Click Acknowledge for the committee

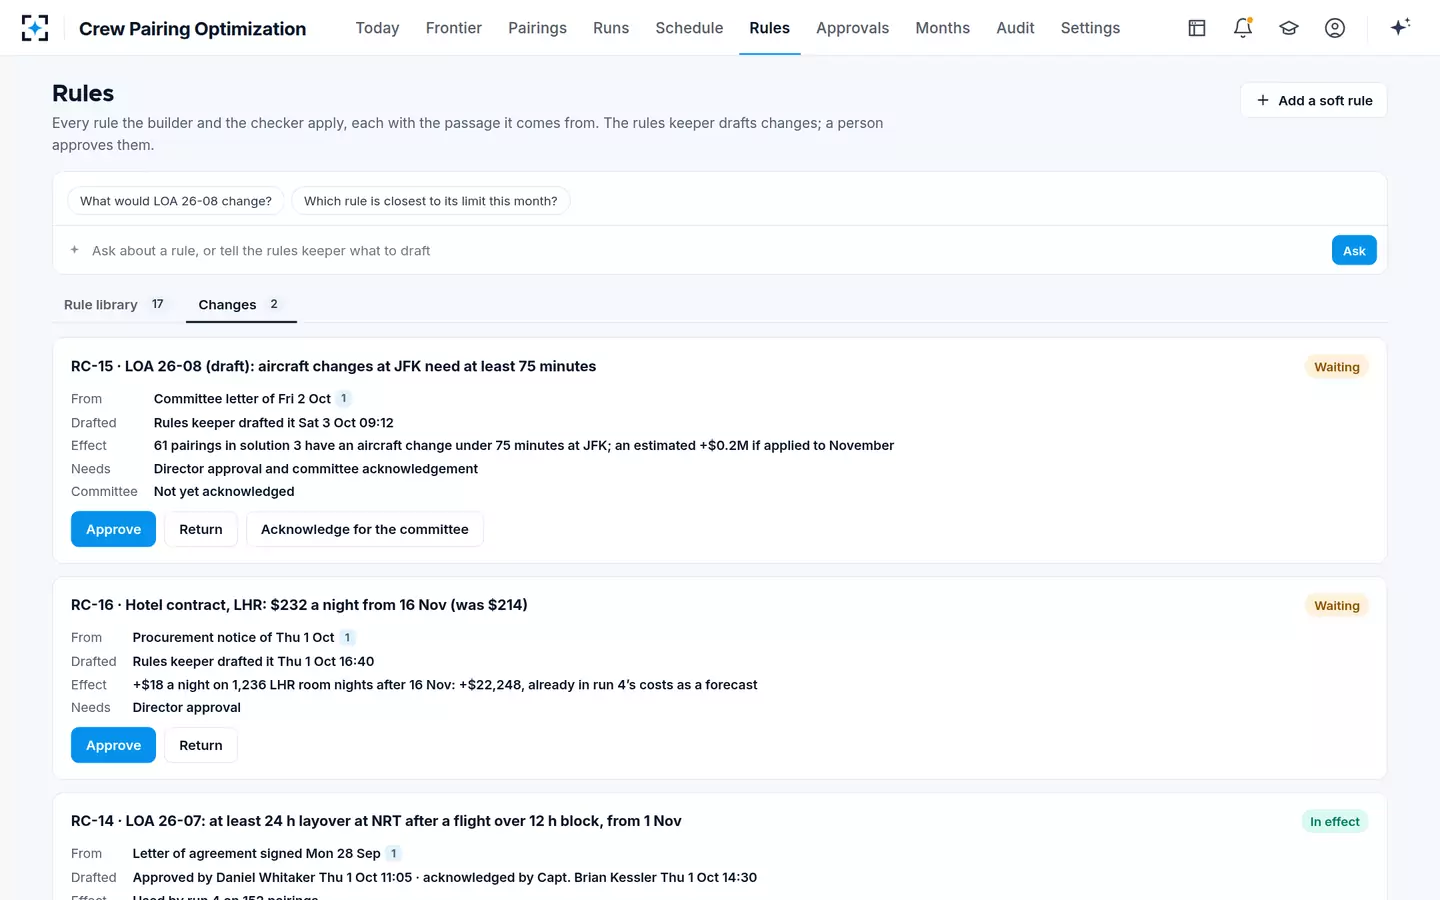(365, 530)
